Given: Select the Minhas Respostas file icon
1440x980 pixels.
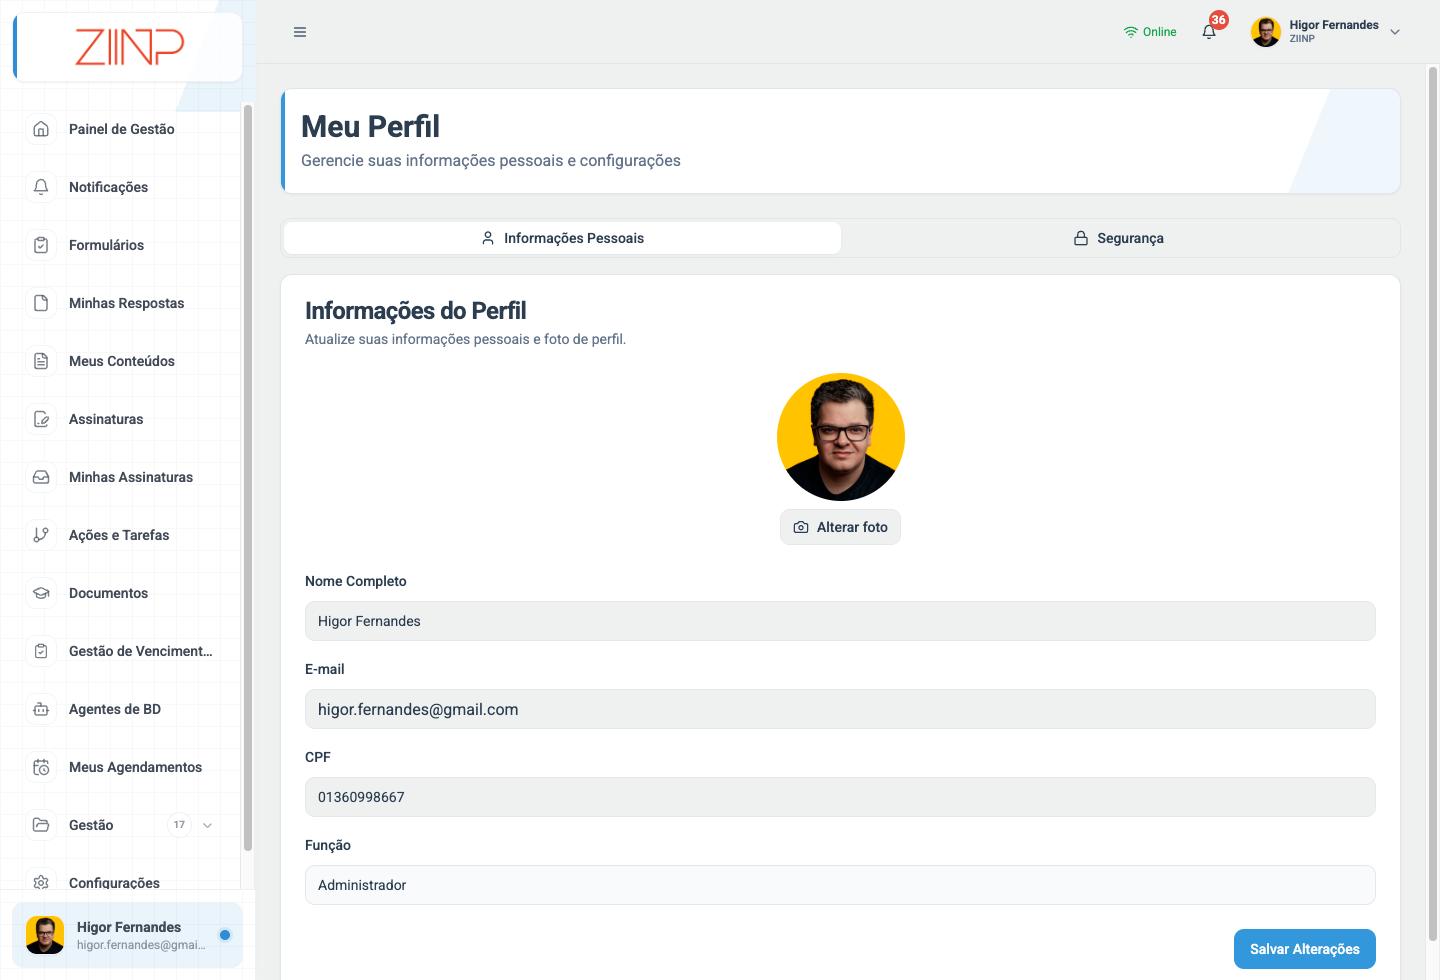Looking at the screenshot, I should point(41,303).
